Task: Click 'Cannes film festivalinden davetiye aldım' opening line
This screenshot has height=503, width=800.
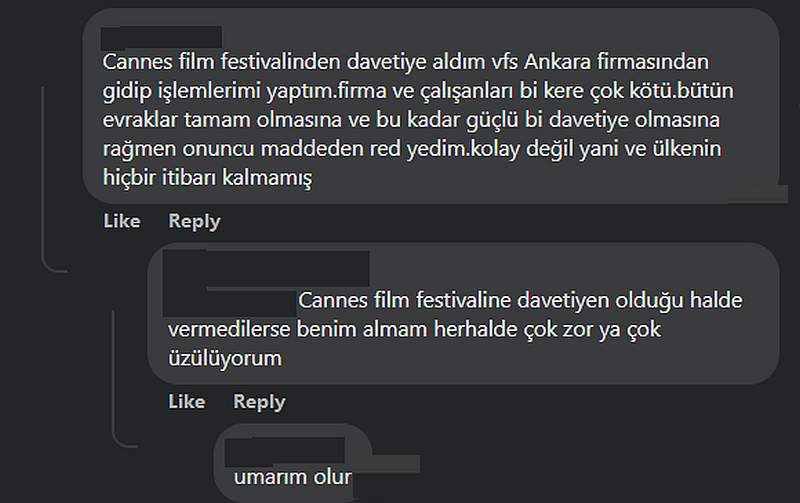Action: (x=406, y=62)
